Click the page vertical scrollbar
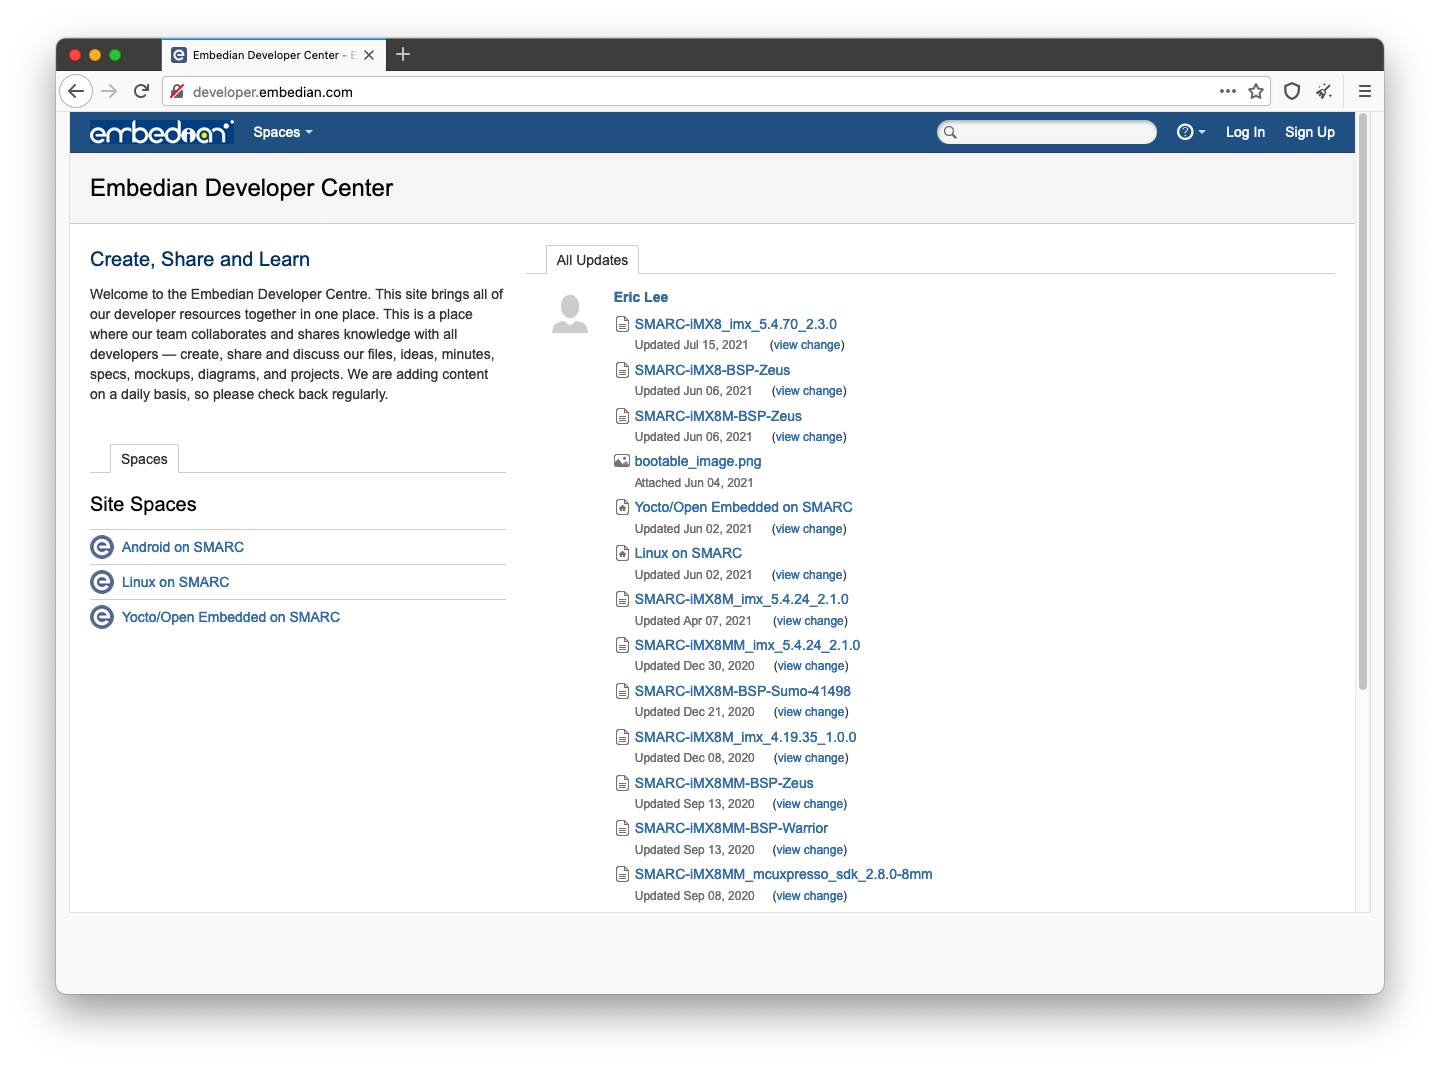This screenshot has height=1068, width=1440. coord(1363,403)
